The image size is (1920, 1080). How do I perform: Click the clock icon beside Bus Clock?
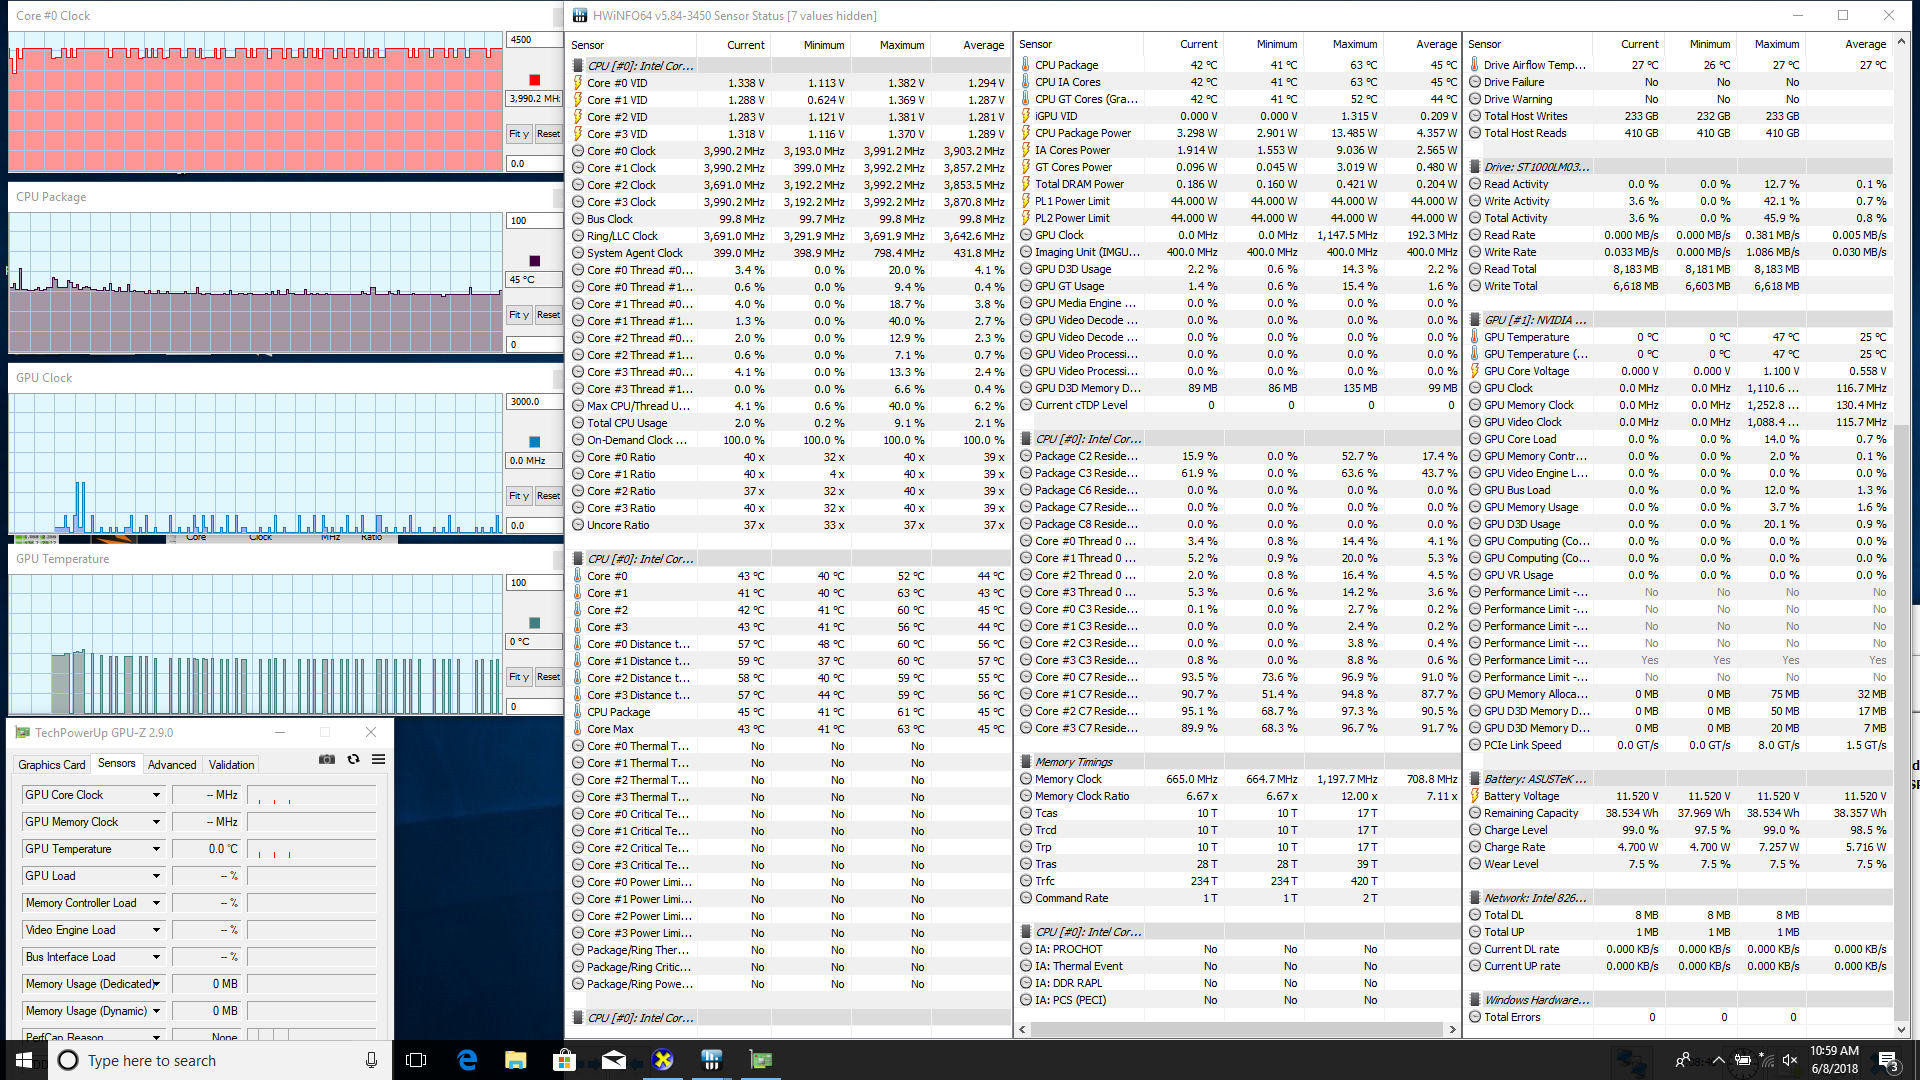coord(578,219)
